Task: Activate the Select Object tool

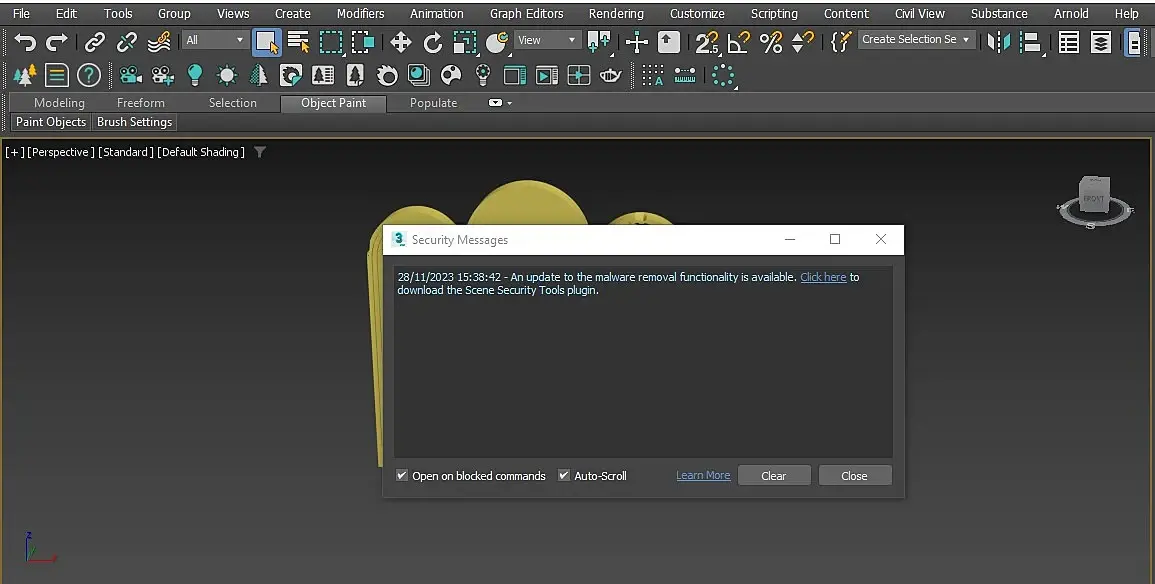Action: [266, 42]
